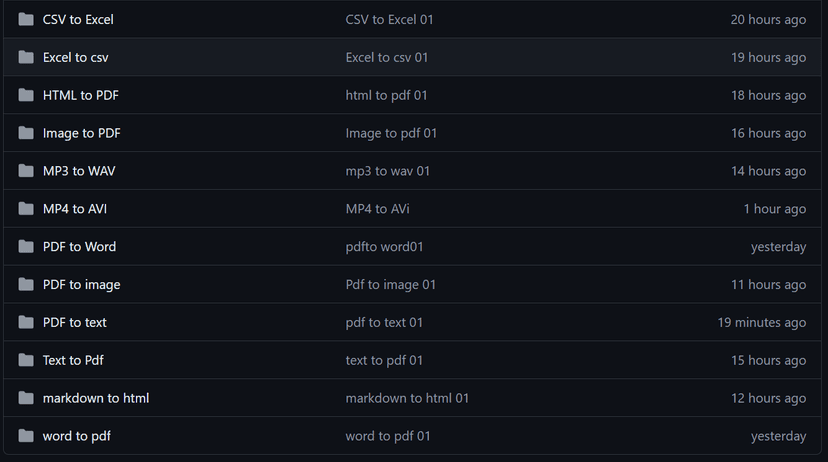Click the folder icon beside Excel to csv
Screen dimensions: 828x462
26,58
